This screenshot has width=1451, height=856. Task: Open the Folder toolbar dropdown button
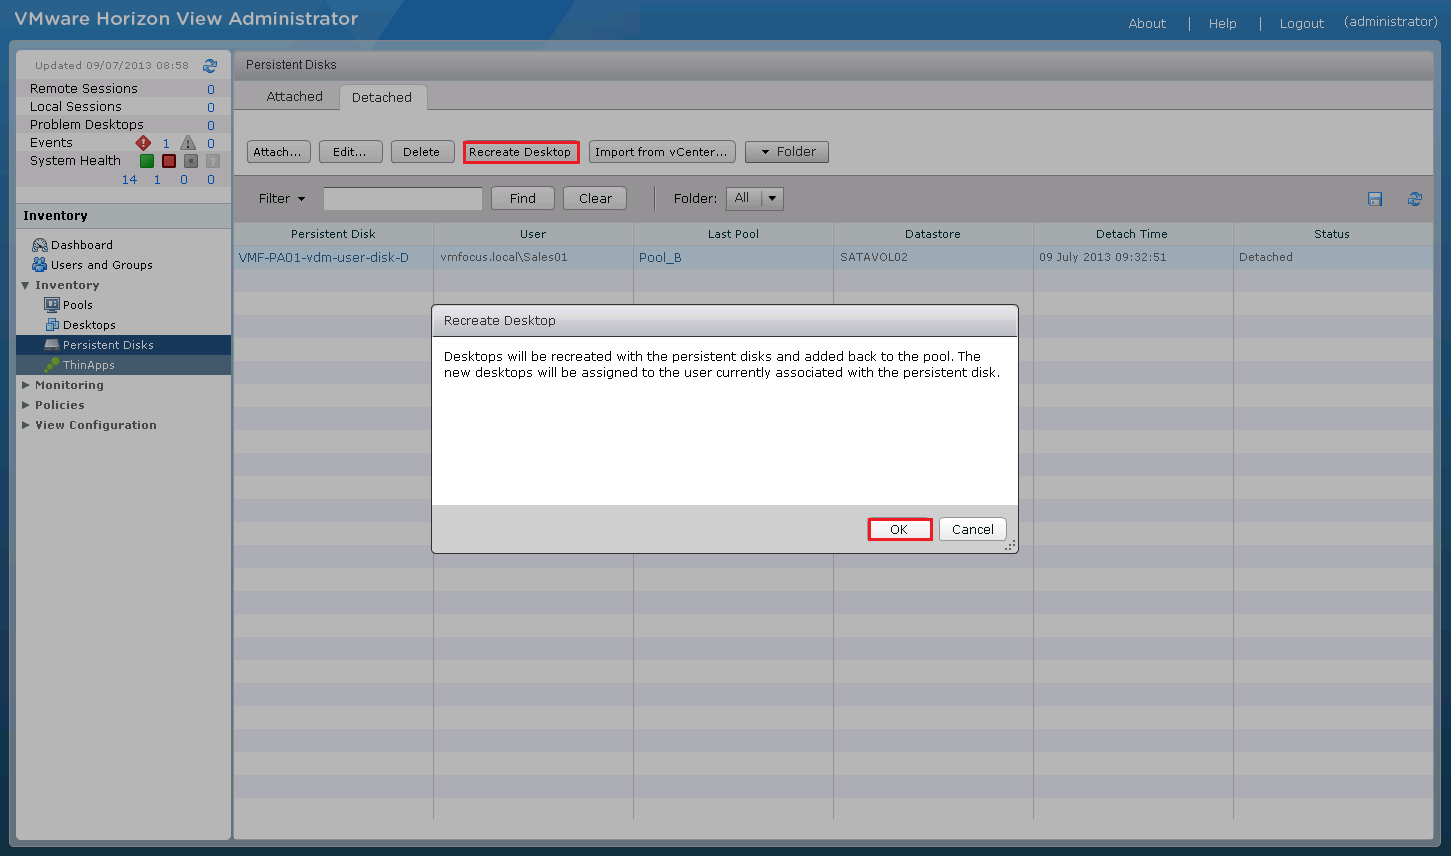[x=786, y=152]
